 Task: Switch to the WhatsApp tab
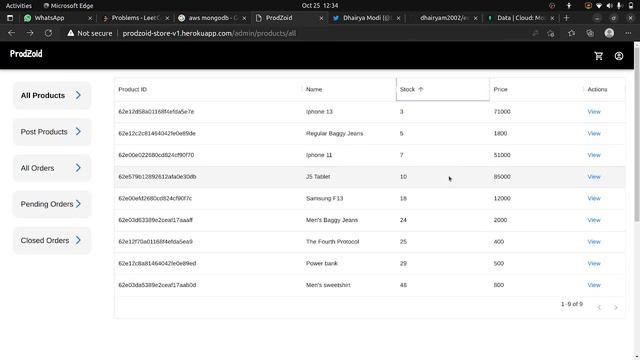(x=58, y=18)
